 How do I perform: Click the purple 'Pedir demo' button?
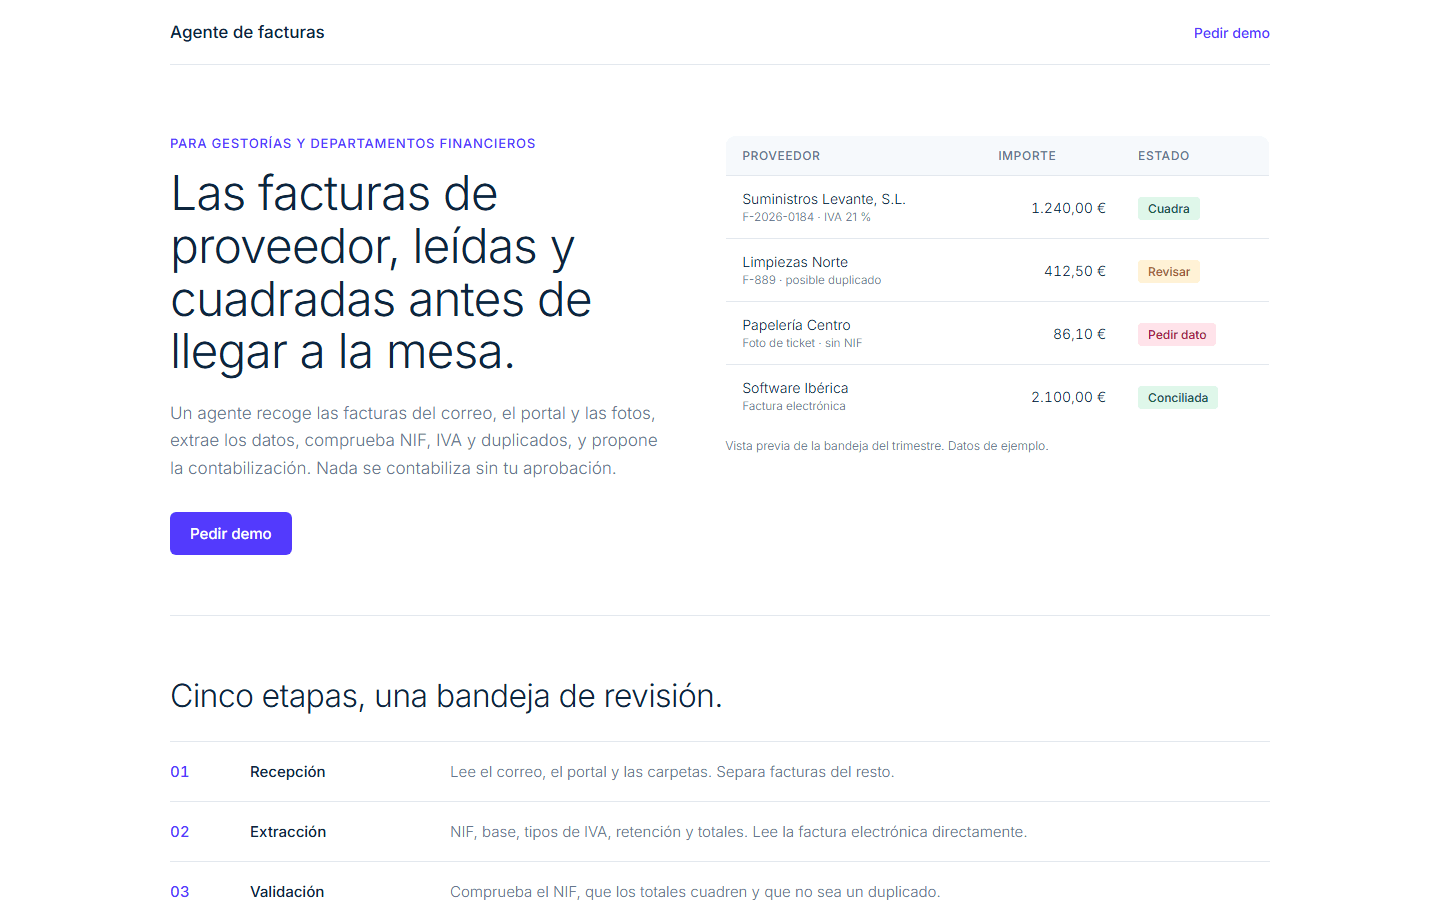(x=231, y=533)
